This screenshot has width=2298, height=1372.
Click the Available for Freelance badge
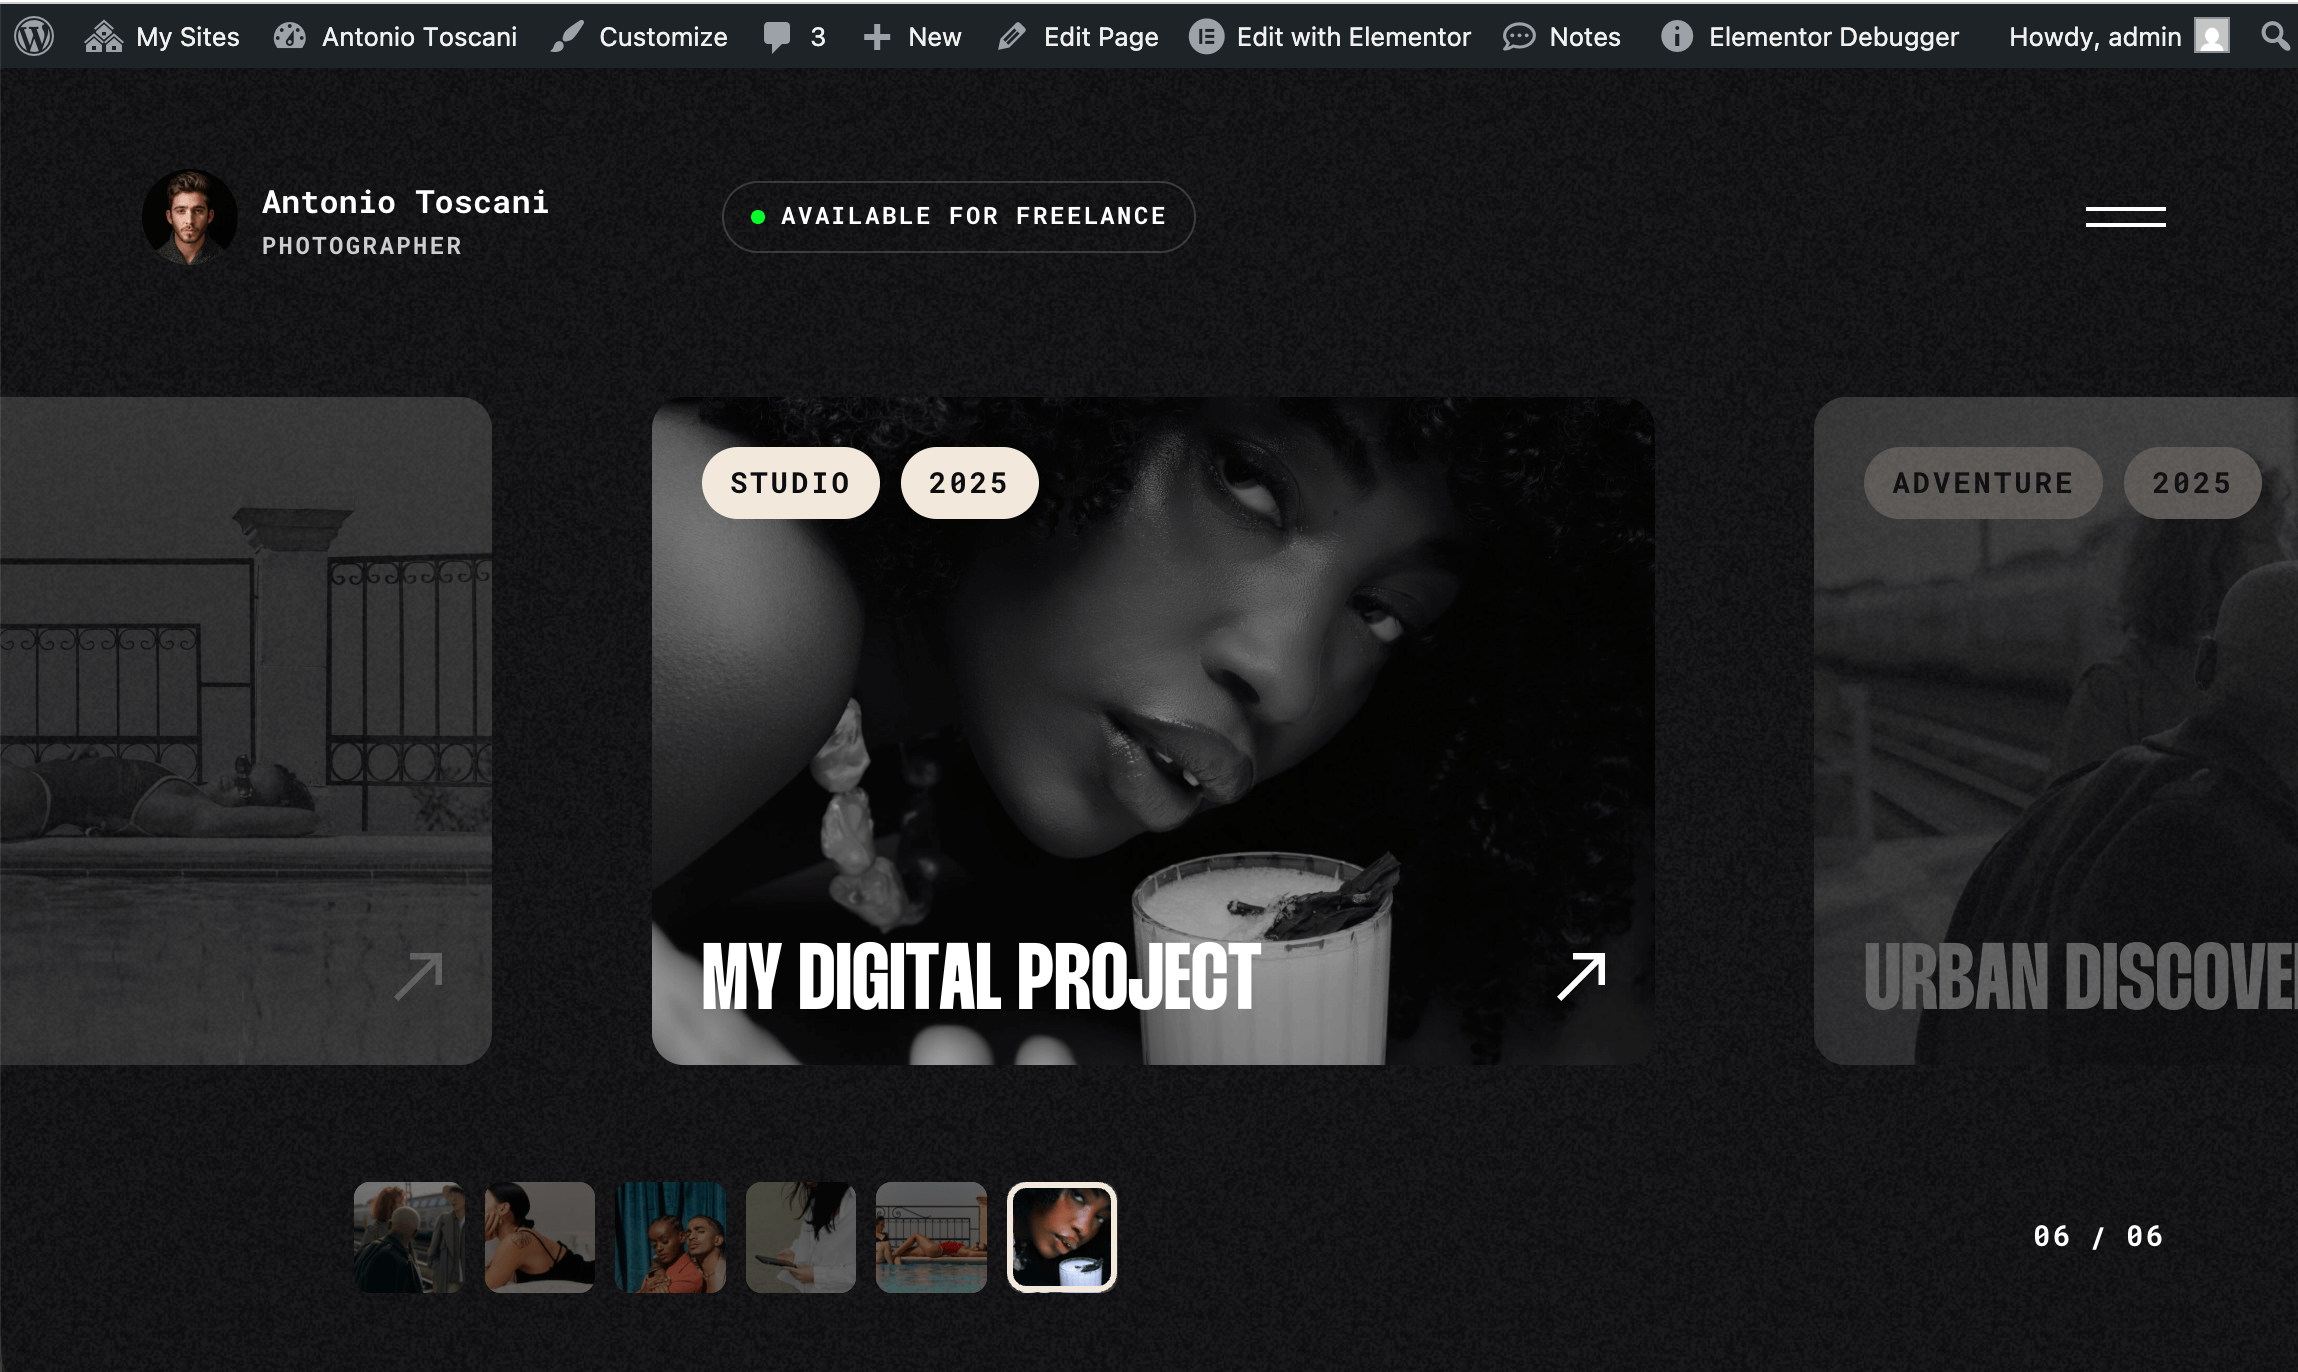958,216
